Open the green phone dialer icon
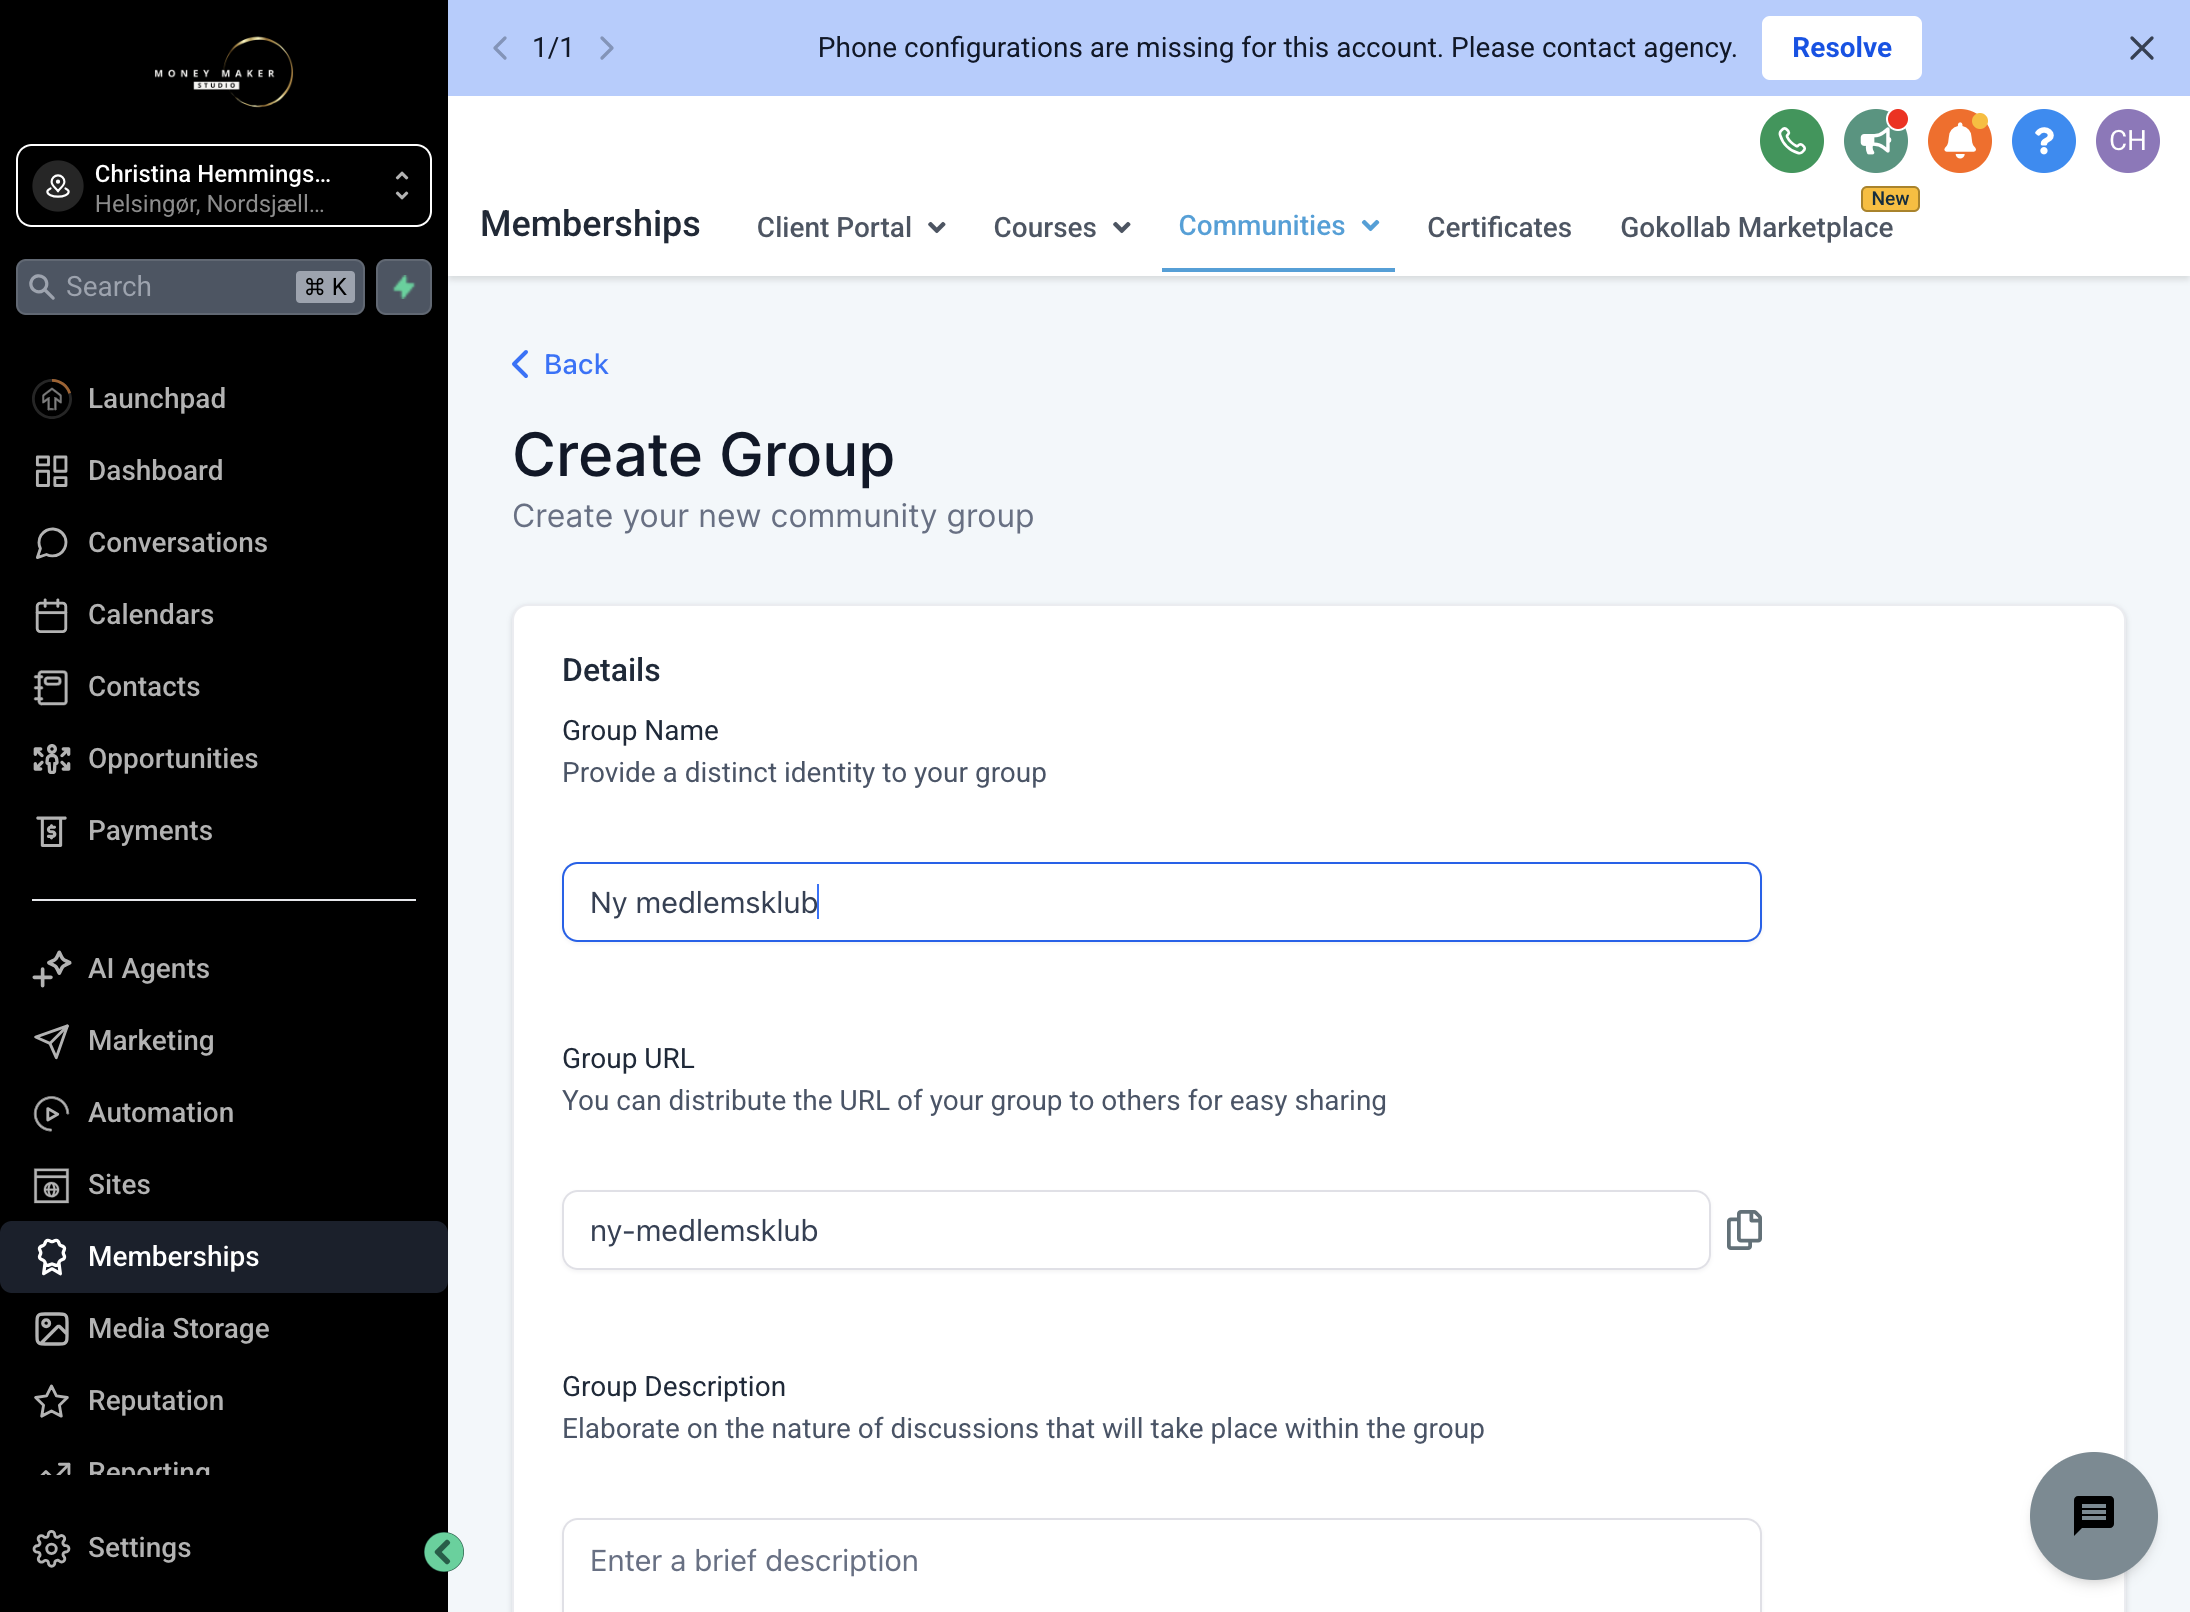2190x1612 pixels. point(1791,141)
